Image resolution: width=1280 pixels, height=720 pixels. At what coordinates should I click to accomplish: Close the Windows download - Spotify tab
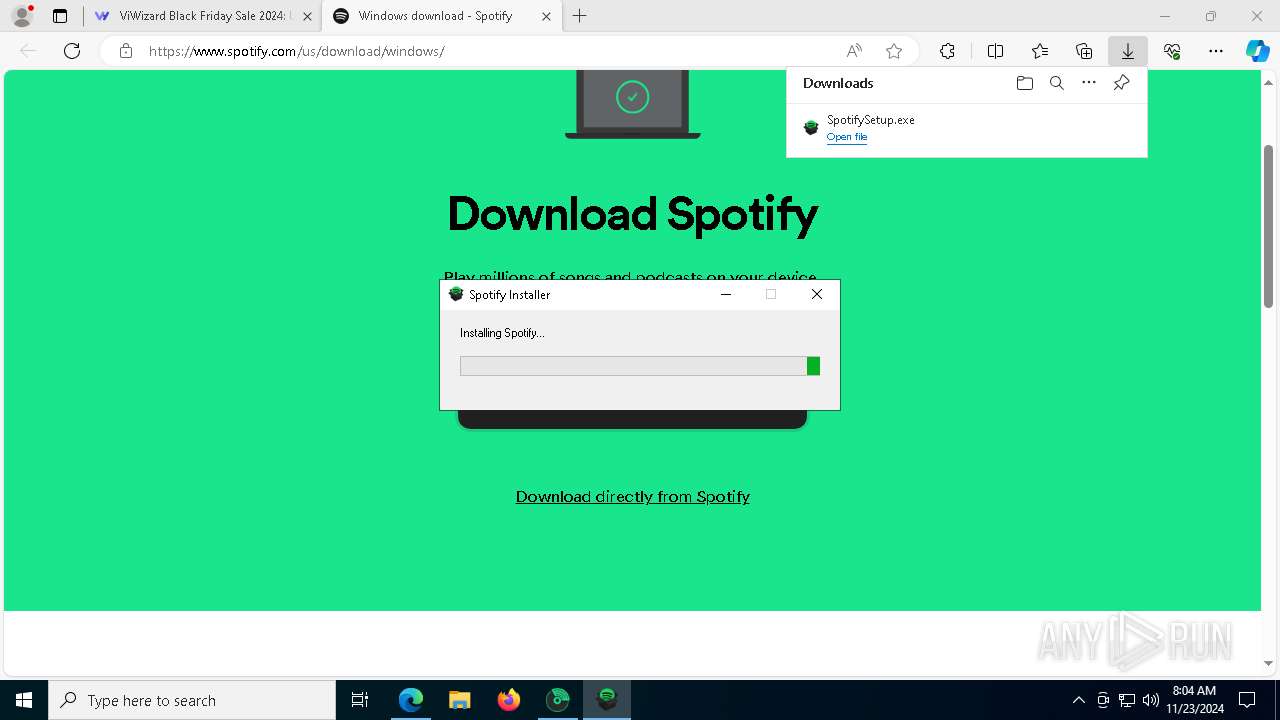pyautogui.click(x=546, y=16)
